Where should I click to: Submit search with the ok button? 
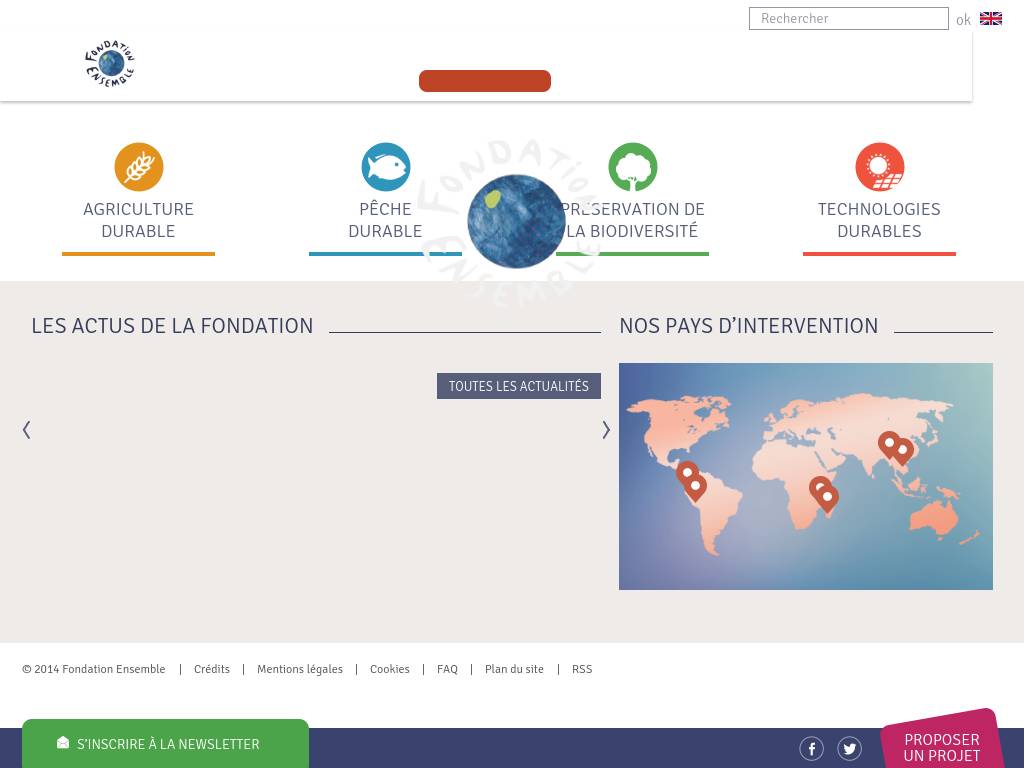tap(963, 20)
